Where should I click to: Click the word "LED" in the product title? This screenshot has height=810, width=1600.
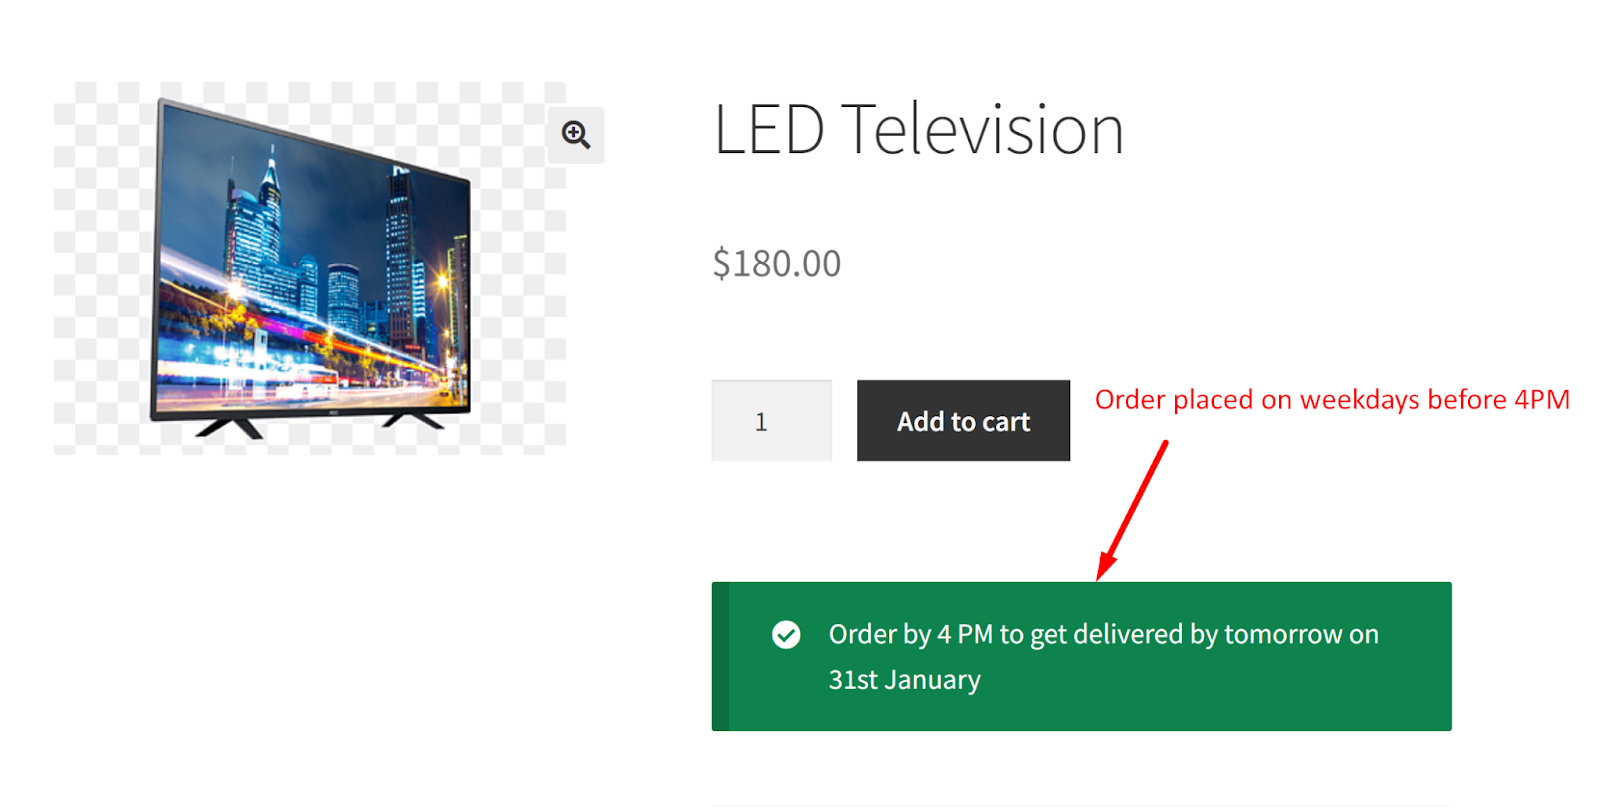(x=769, y=130)
